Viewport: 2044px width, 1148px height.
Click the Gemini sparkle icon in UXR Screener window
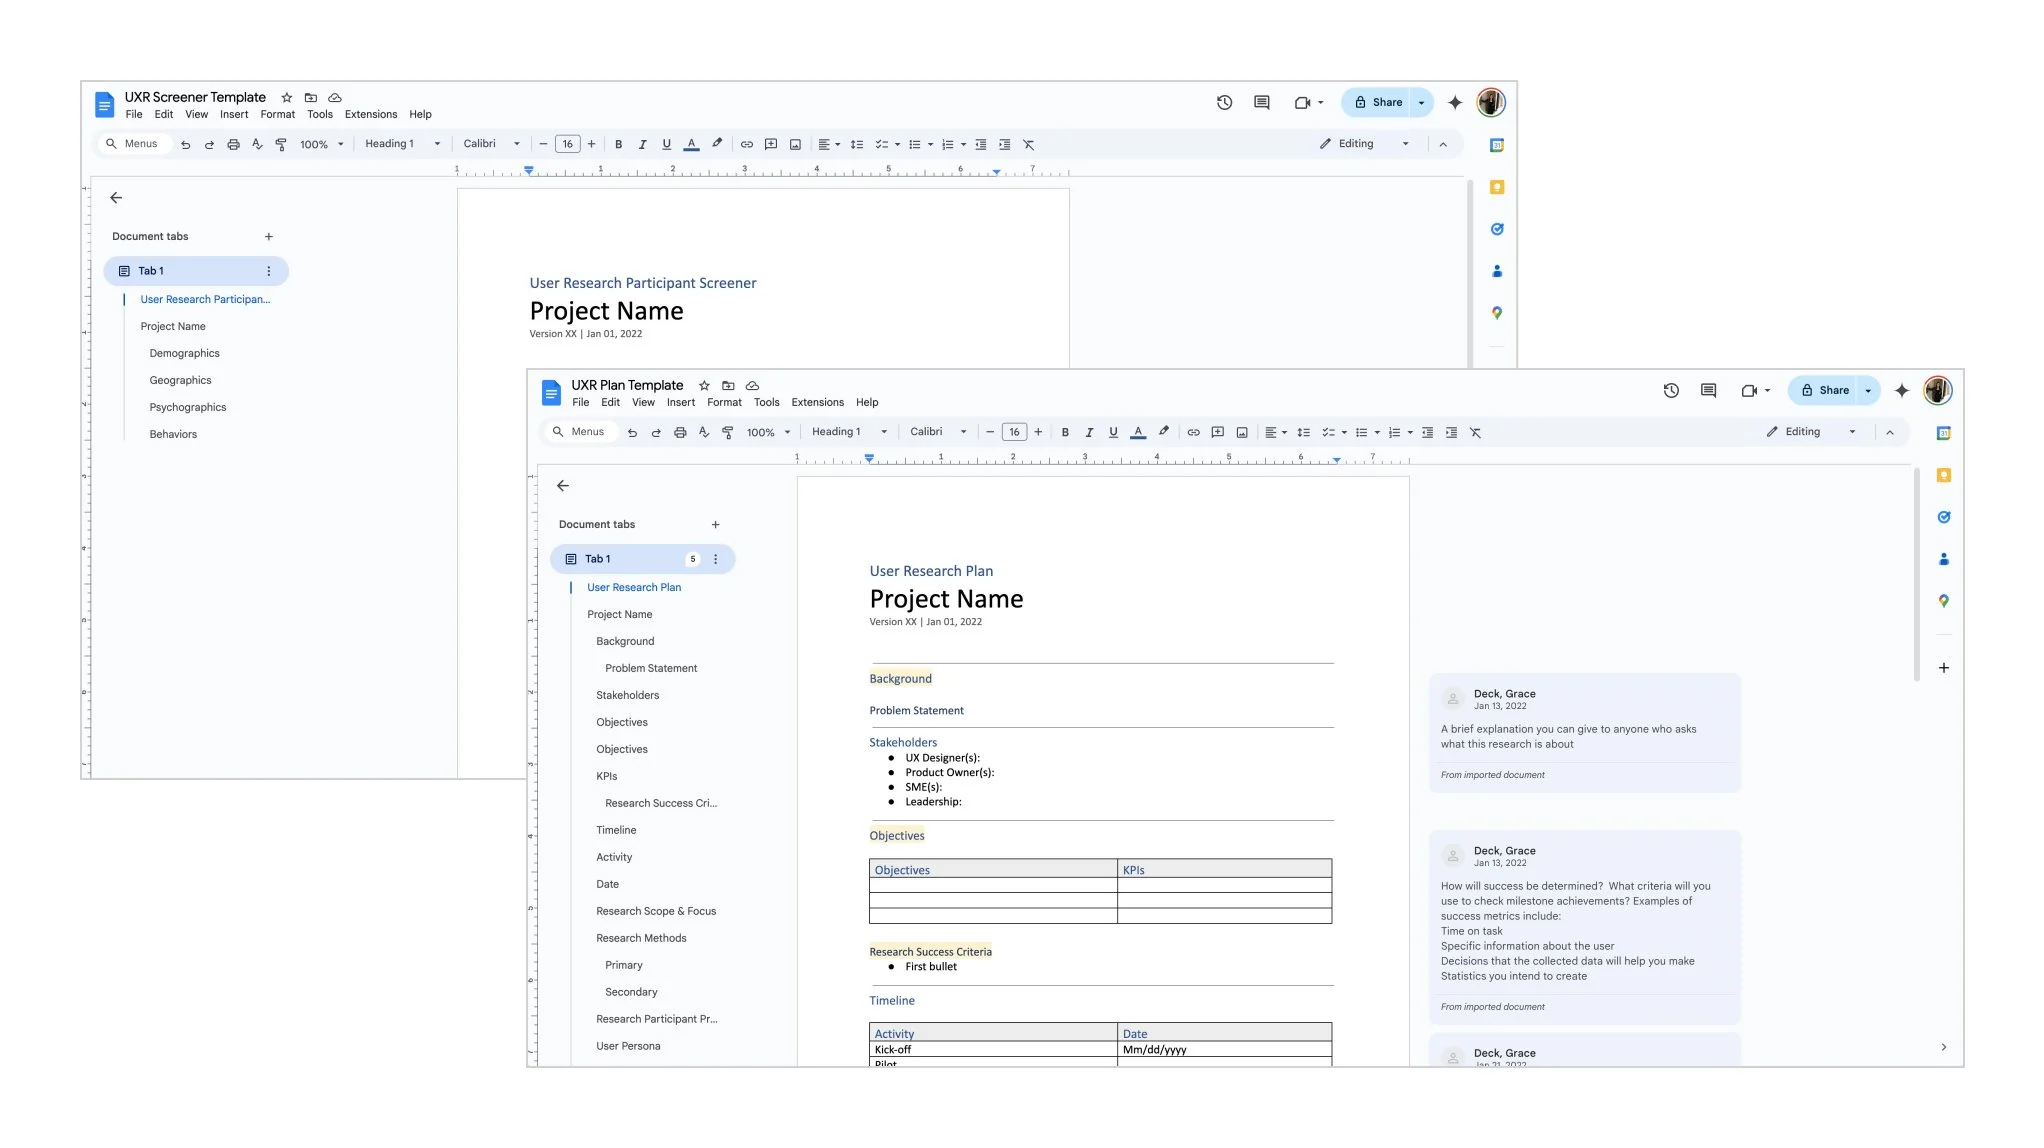click(x=1455, y=103)
